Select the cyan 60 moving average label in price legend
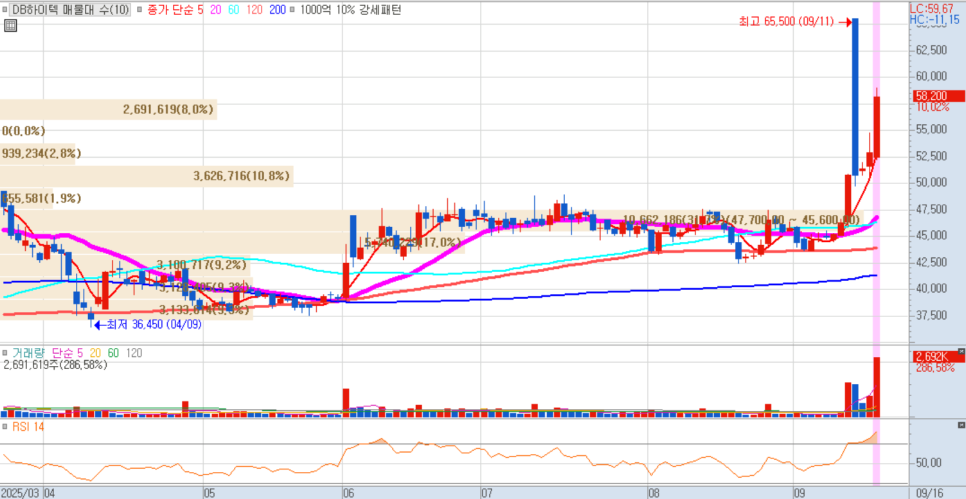 [x=235, y=10]
